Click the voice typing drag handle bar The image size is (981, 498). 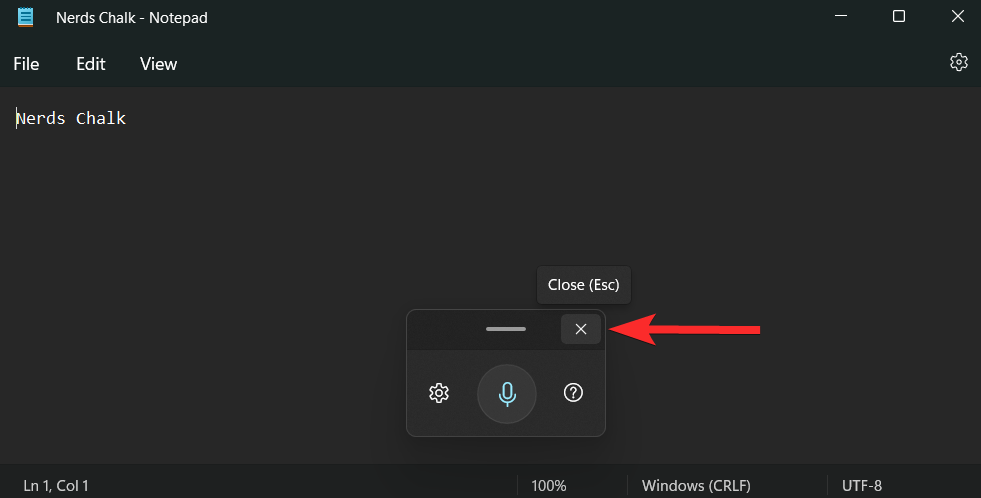click(506, 329)
